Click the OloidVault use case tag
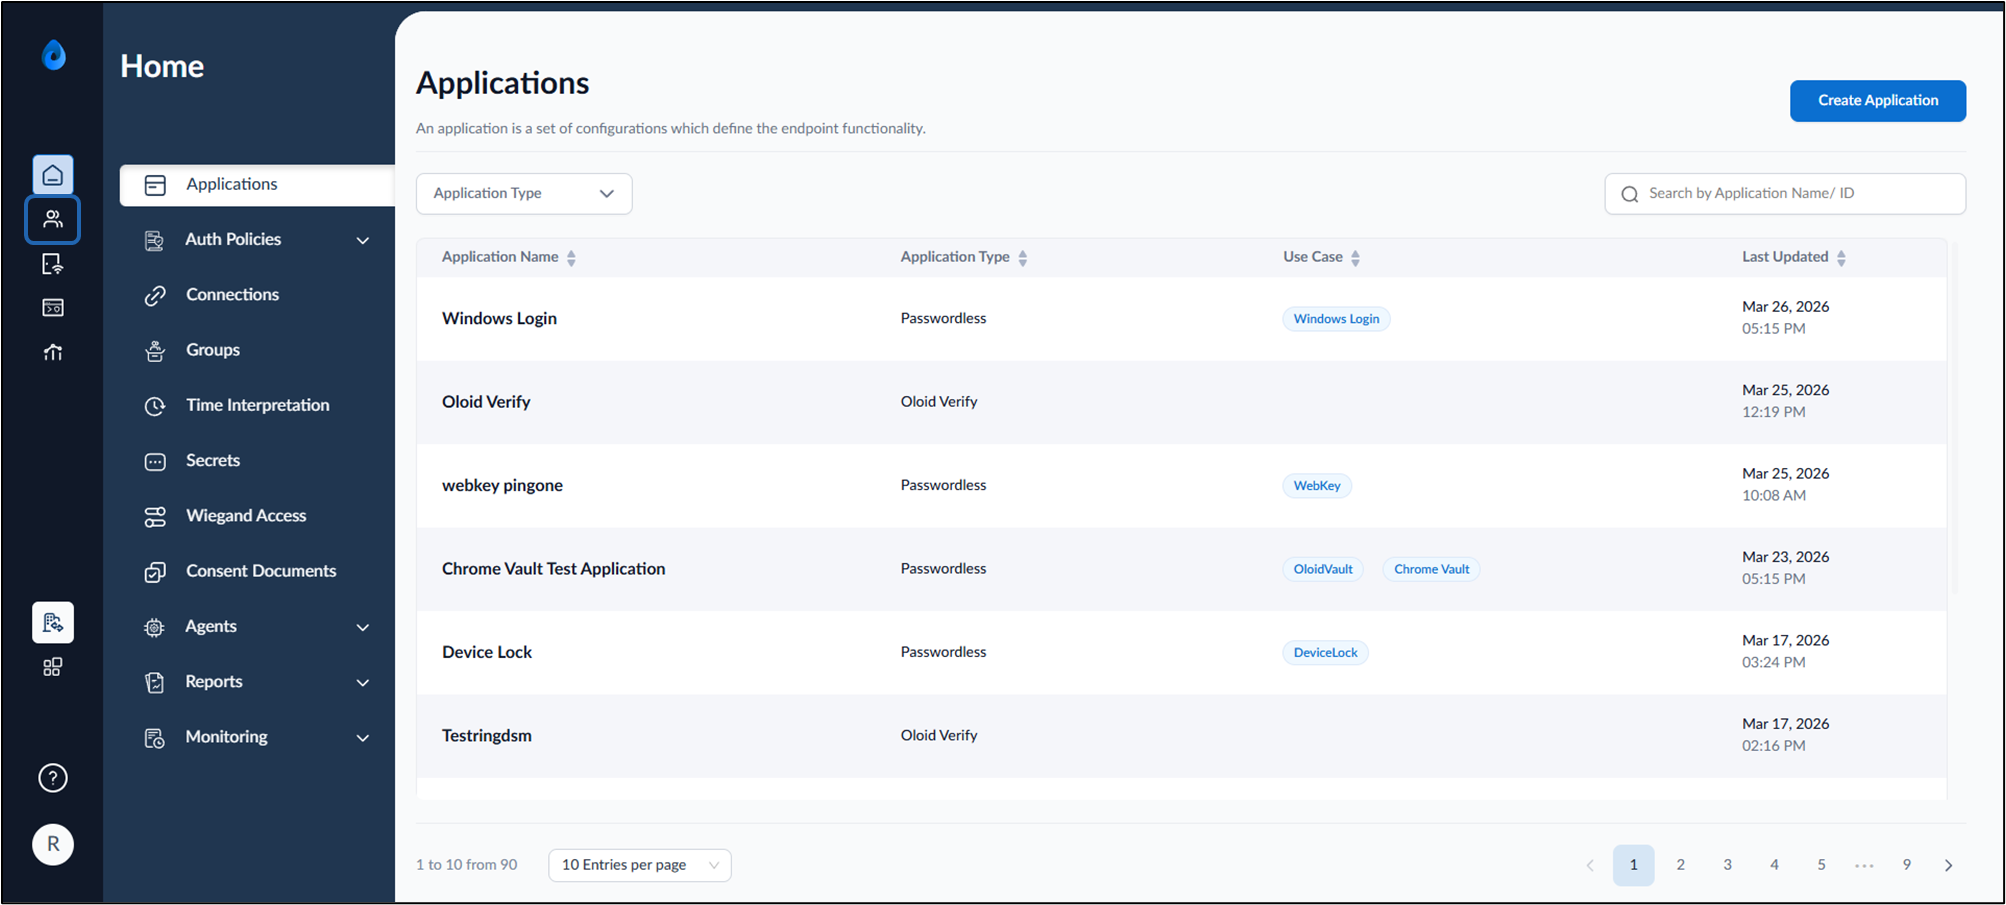 (1322, 570)
